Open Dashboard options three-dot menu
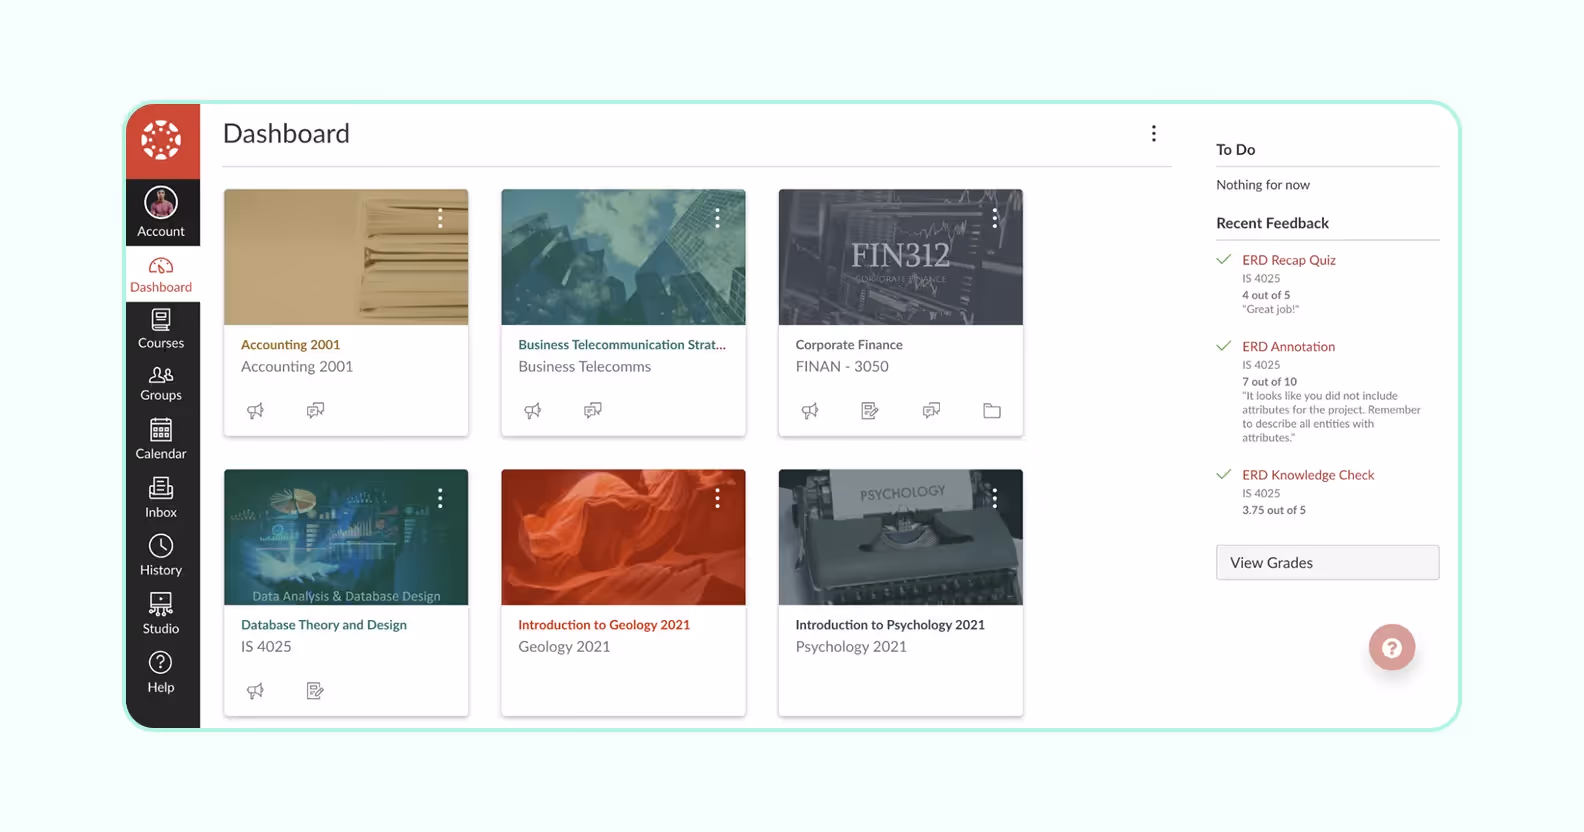The height and width of the screenshot is (832, 1584). click(1153, 133)
